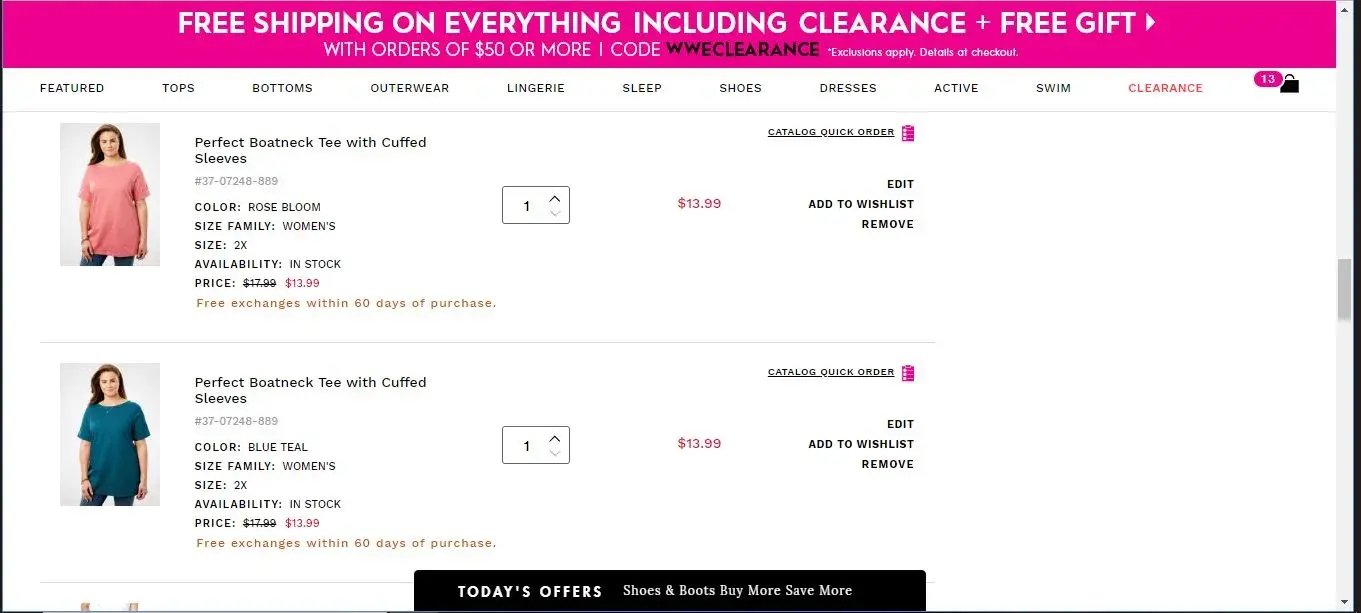Click quantity field for Rose Bloom tee
This screenshot has height=613, width=1361.
click(x=526, y=206)
